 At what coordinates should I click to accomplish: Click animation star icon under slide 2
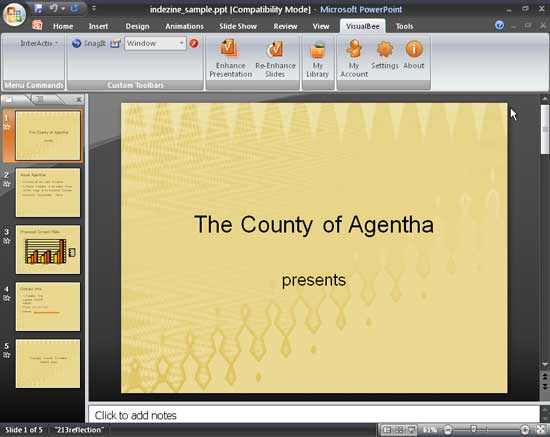tap(7, 184)
